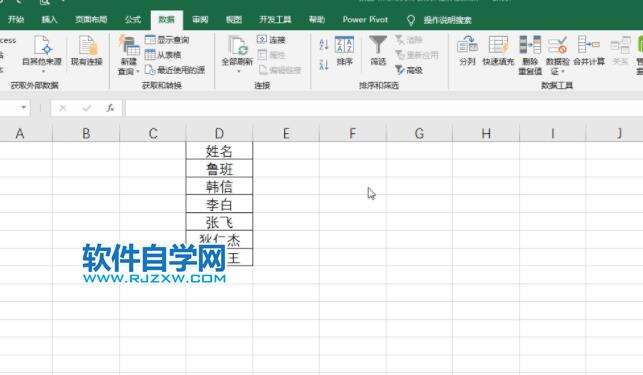
Task: Click 合并计算 (Consolidate)
Action: (589, 51)
